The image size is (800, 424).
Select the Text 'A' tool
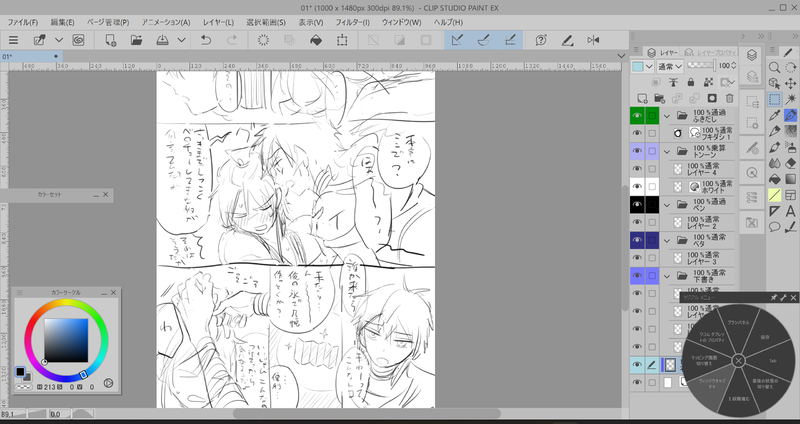790,211
